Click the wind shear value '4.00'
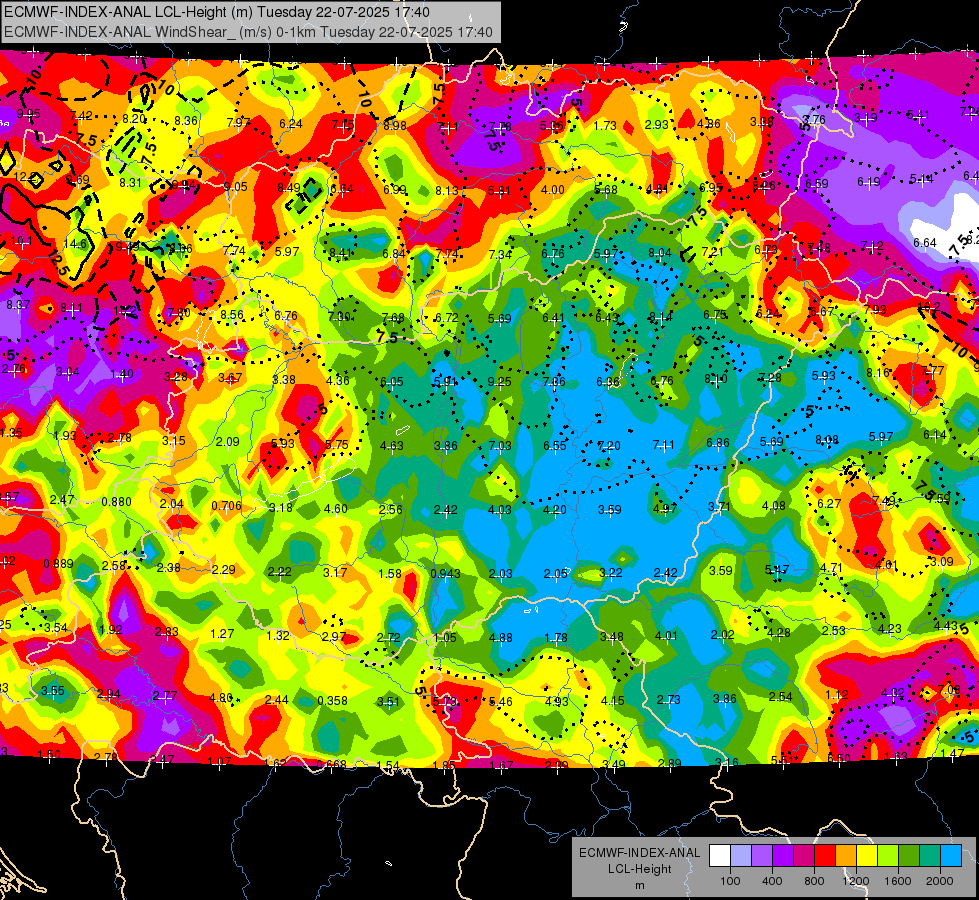This screenshot has width=979, height=900. 553,189
